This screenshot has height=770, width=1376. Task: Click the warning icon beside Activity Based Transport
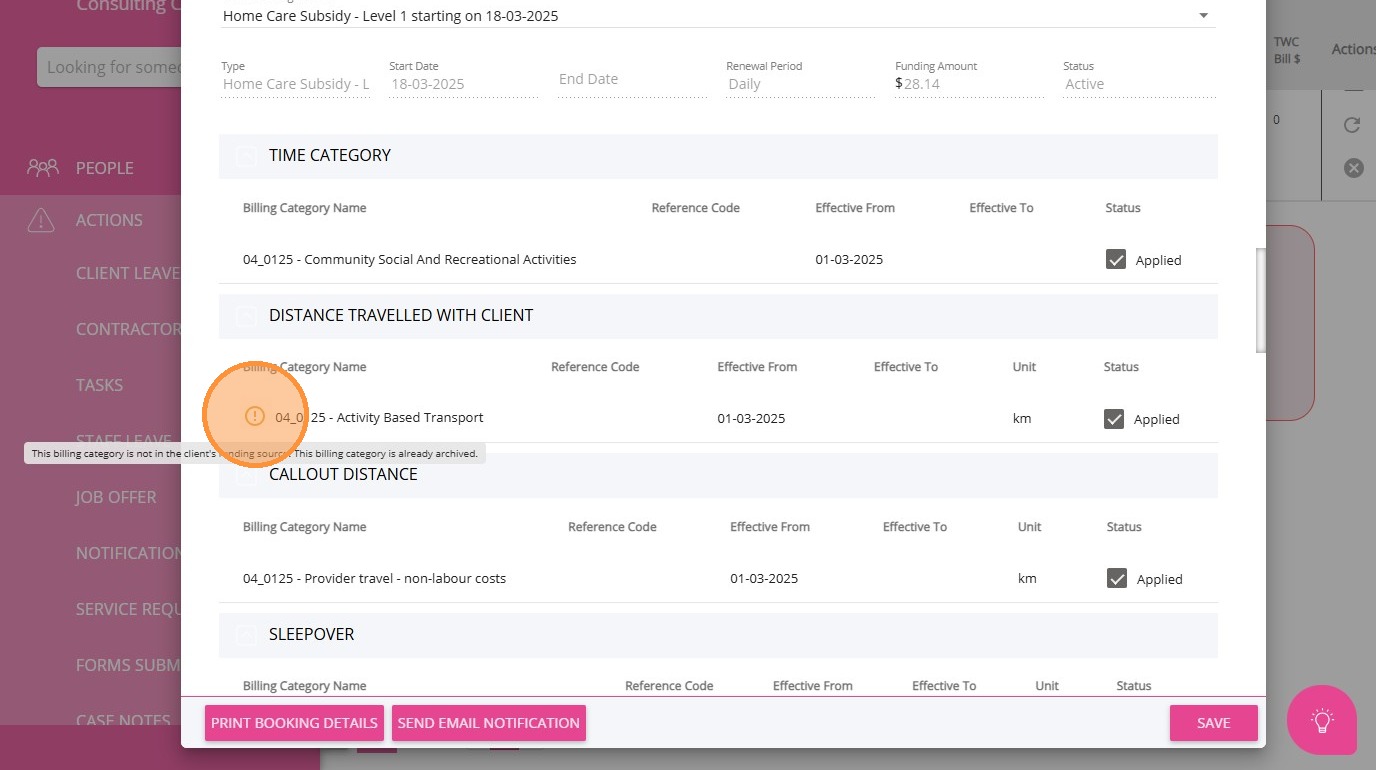click(x=255, y=416)
